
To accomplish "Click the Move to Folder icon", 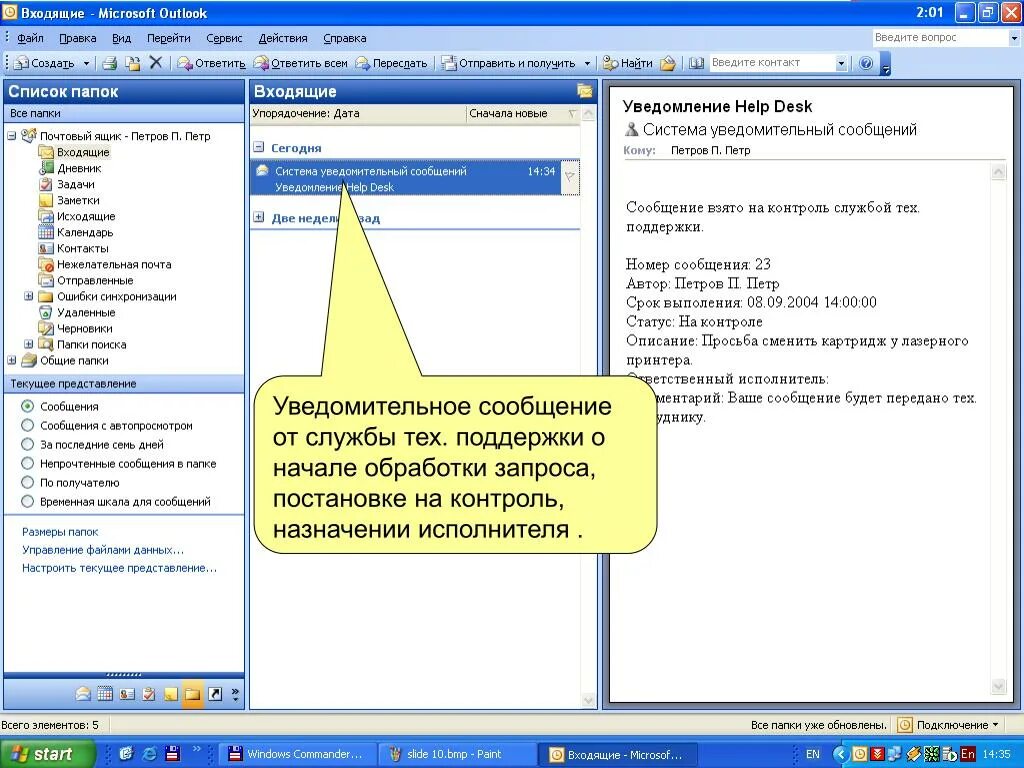I will (x=133, y=63).
